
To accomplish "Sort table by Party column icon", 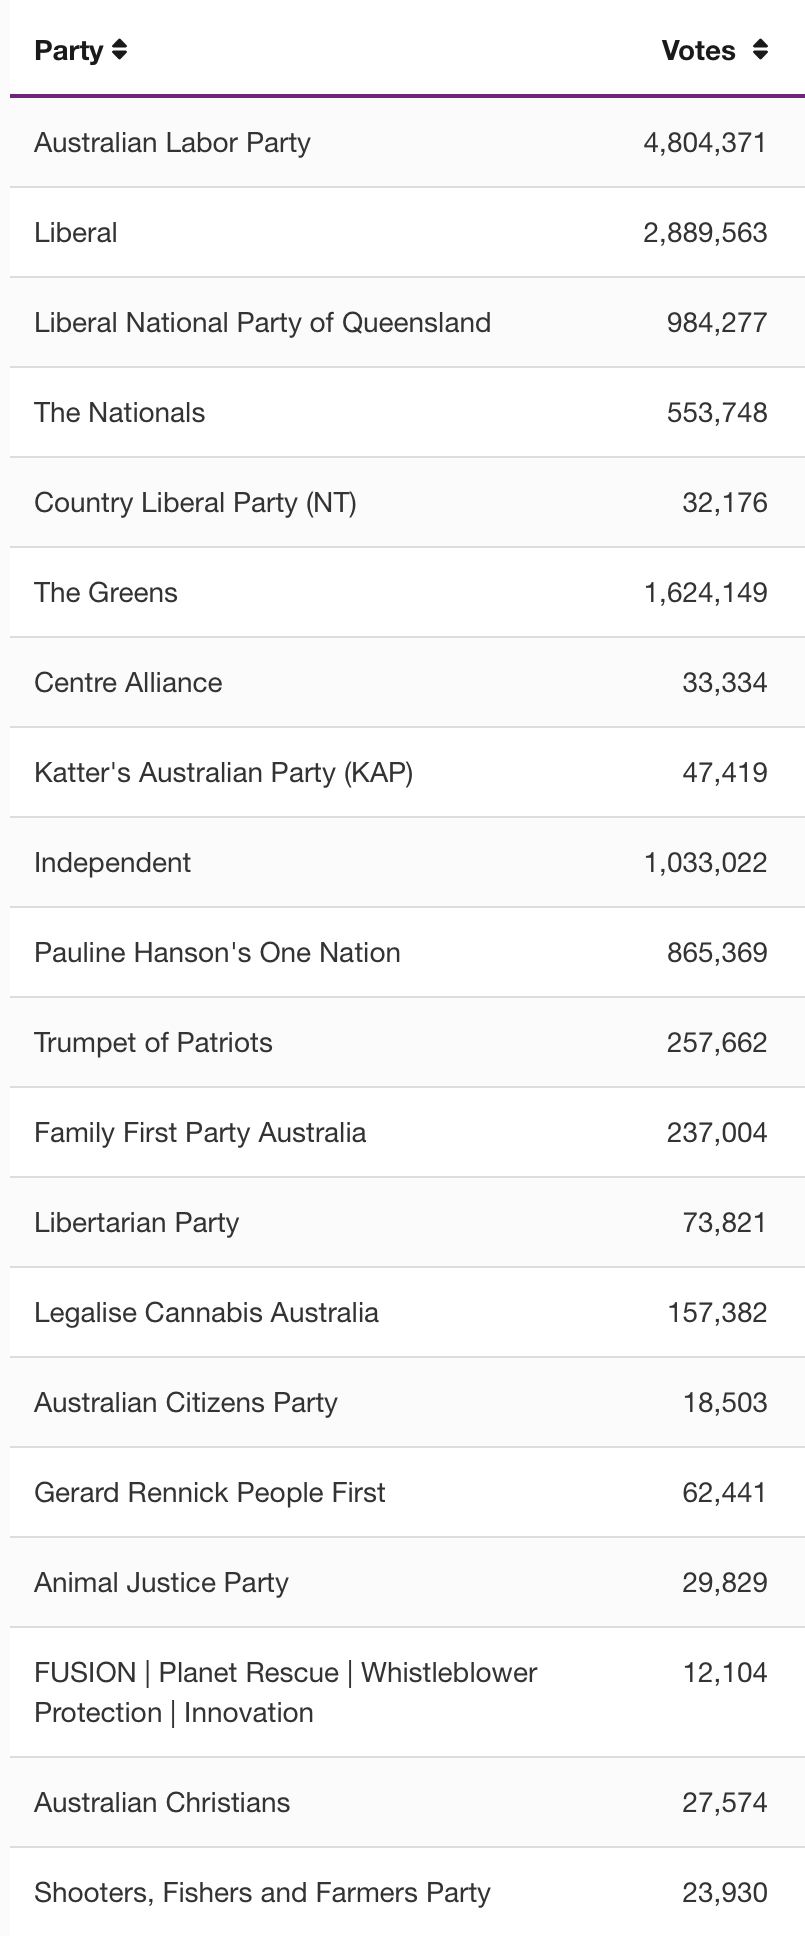I will tap(119, 50).
